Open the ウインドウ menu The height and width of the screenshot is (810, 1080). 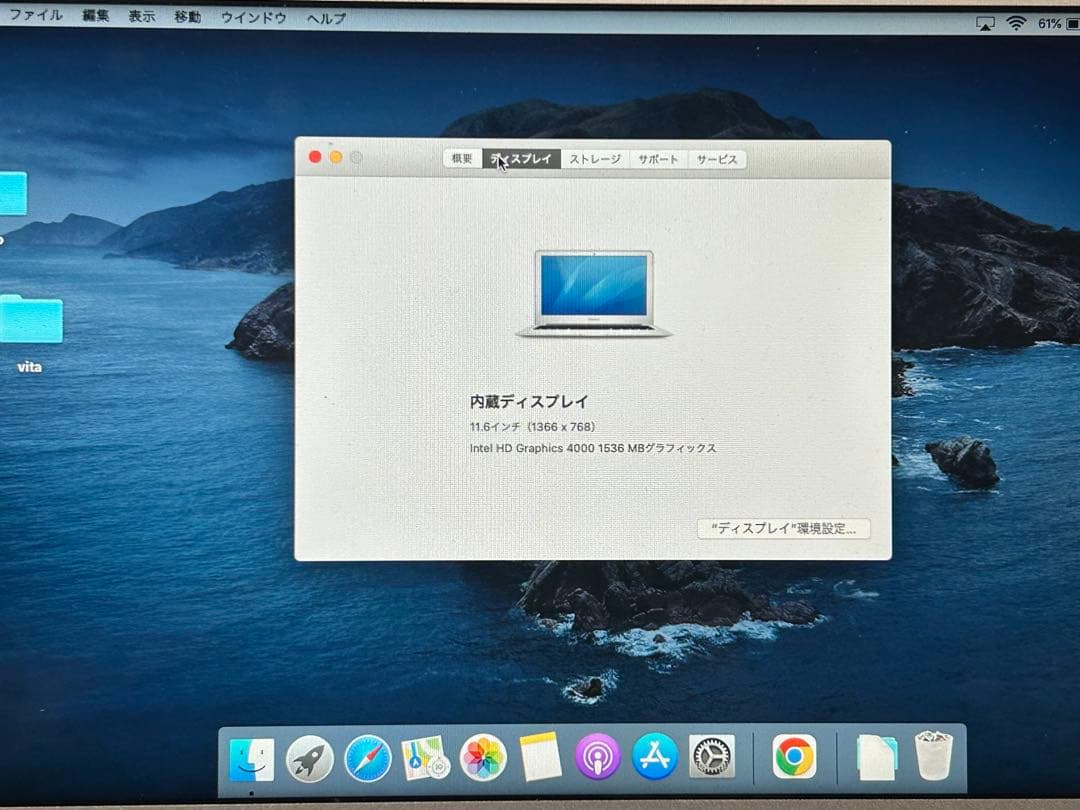point(253,17)
